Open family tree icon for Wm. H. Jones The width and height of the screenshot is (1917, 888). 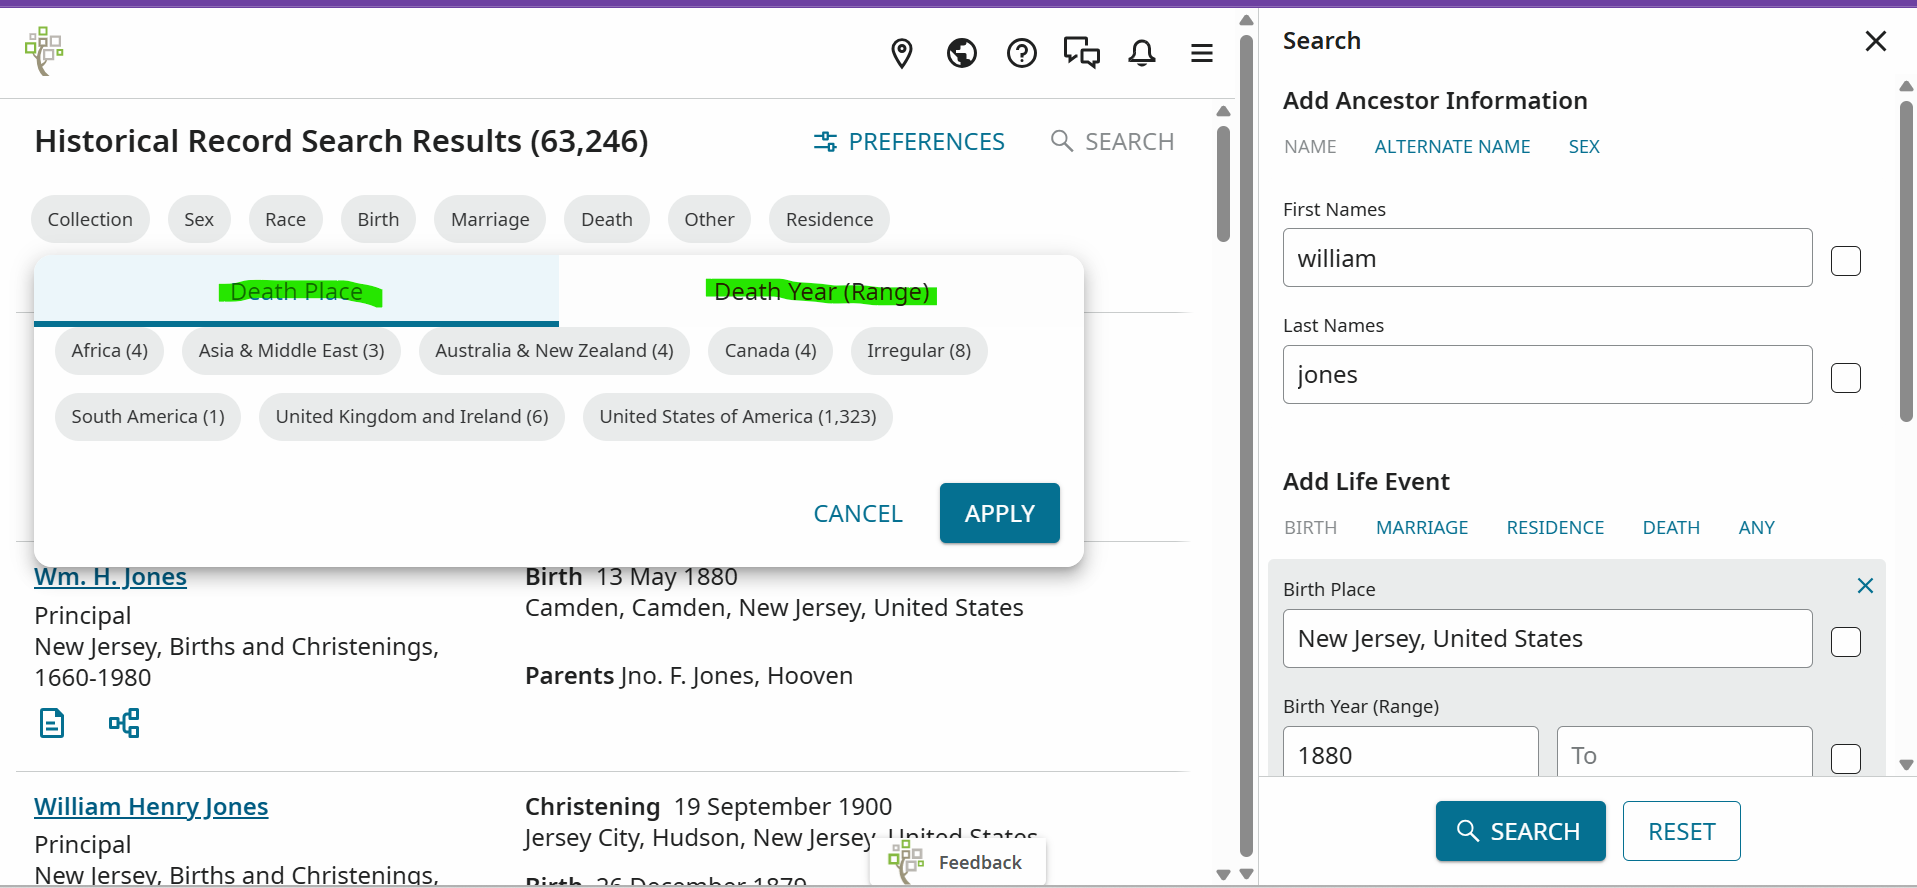point(124,722)
